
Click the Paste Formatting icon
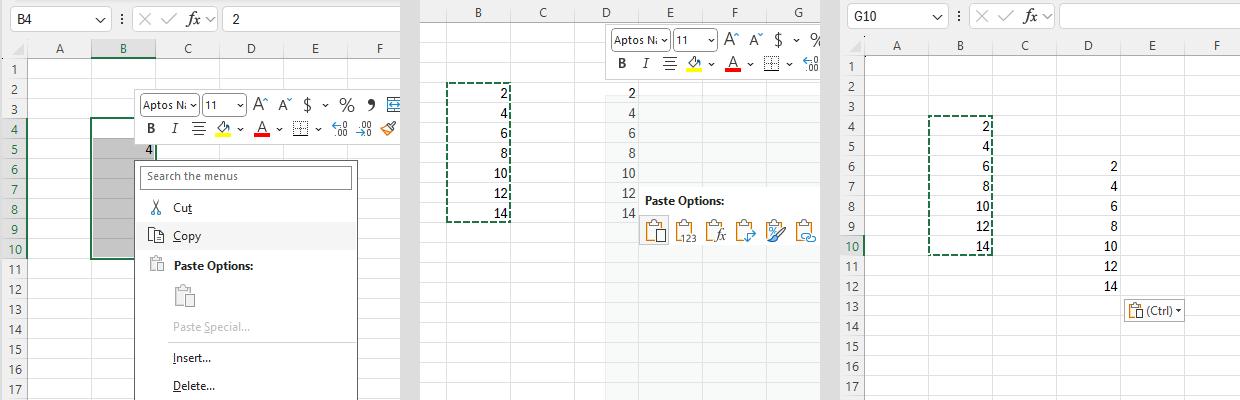pyautogui.click(x=775, y=232)
